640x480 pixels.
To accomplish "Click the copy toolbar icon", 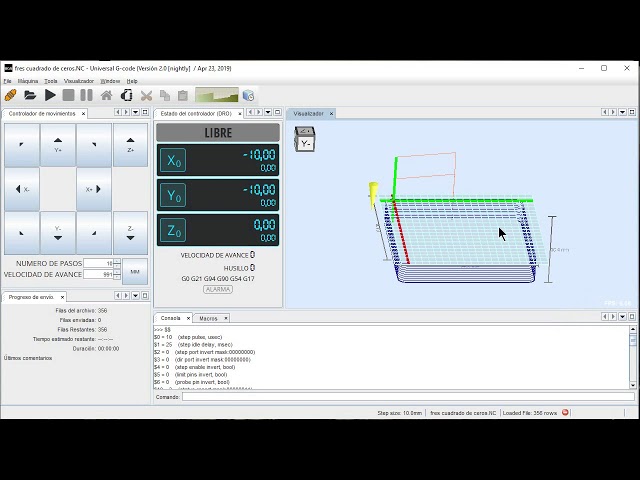I will 165,96.
